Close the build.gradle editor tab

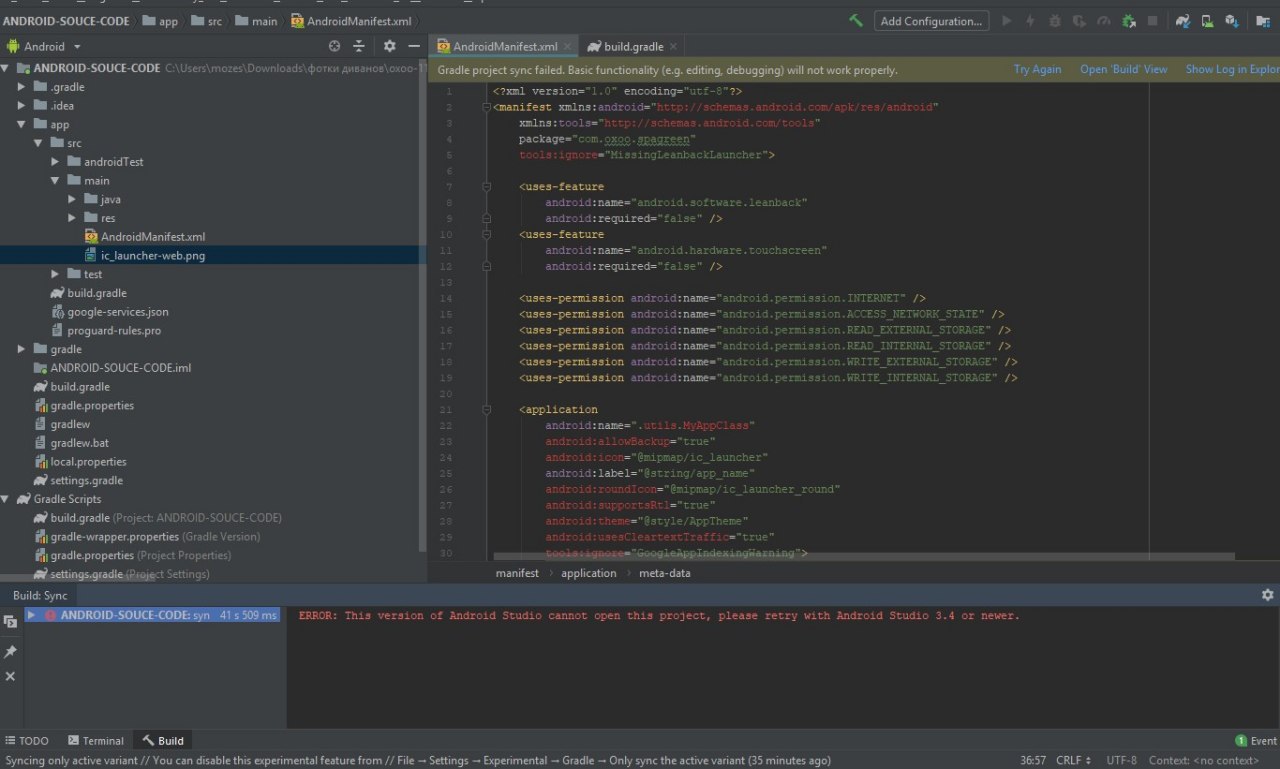tap(673, 46)
